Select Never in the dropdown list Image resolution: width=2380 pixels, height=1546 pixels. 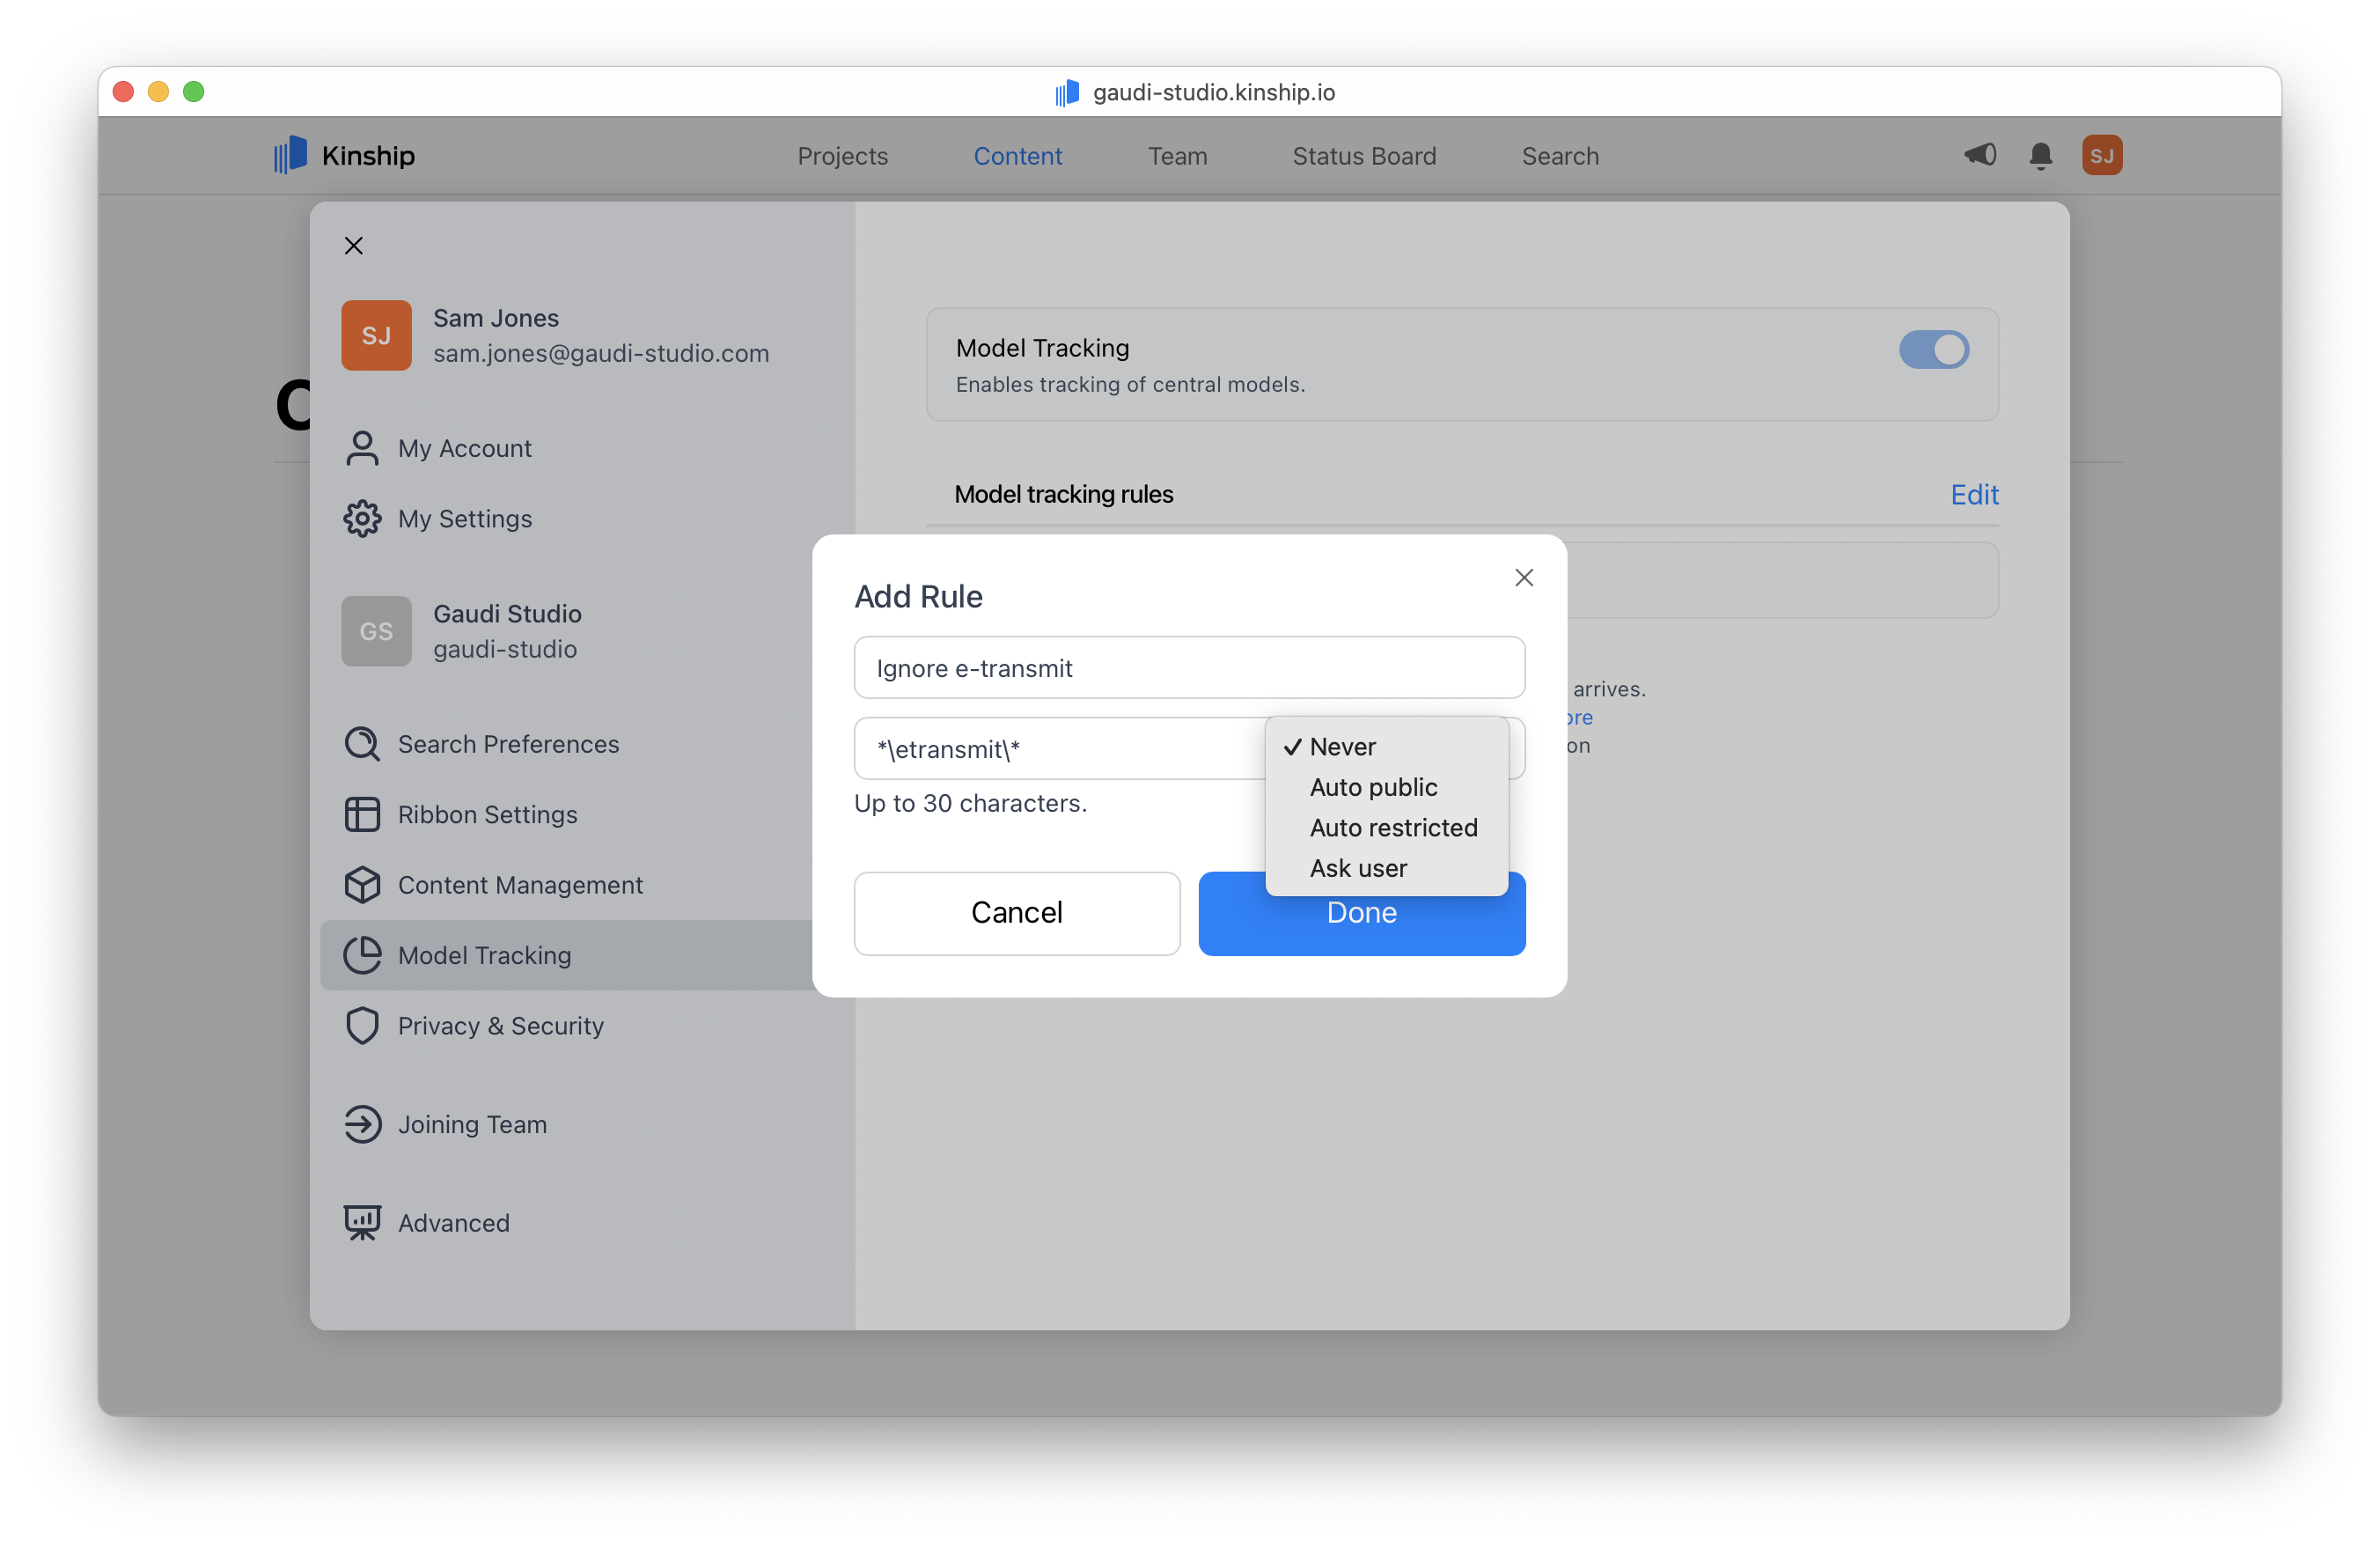(1342, 747)
